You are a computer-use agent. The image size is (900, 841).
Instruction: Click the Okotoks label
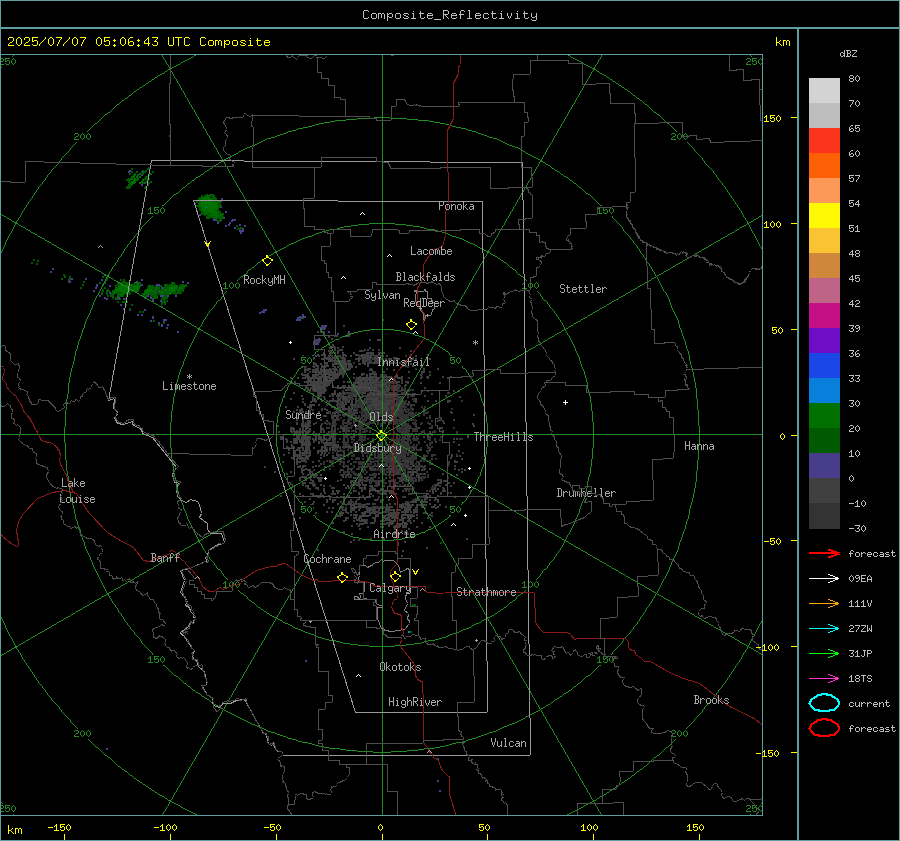tap(400, 666)
